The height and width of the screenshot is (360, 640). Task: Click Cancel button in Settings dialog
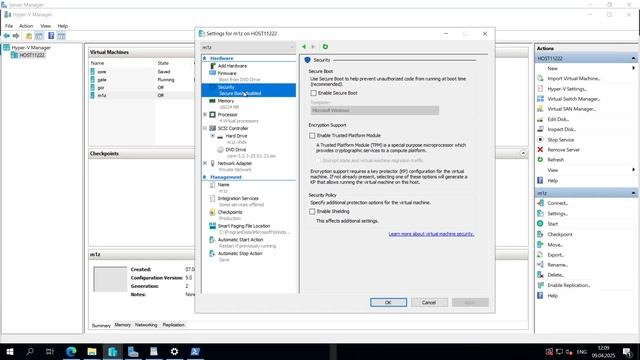tap(429, 303)
